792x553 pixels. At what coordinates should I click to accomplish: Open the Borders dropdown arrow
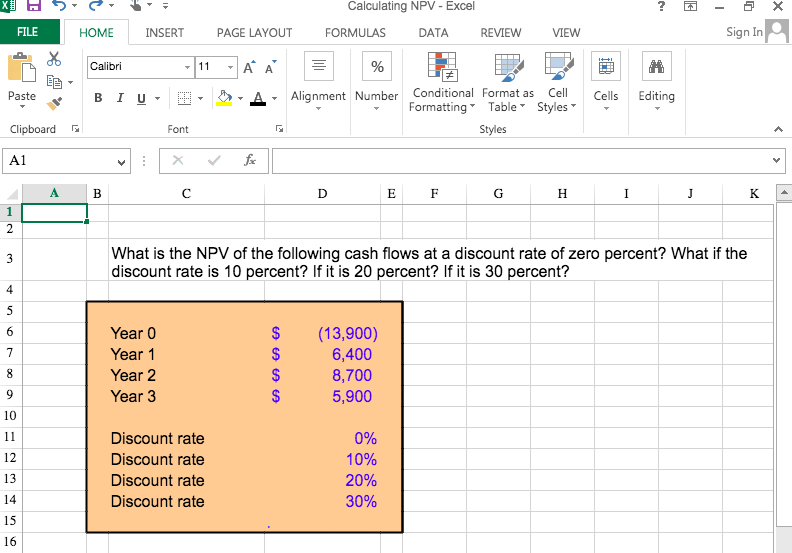(x=201, y=98)
